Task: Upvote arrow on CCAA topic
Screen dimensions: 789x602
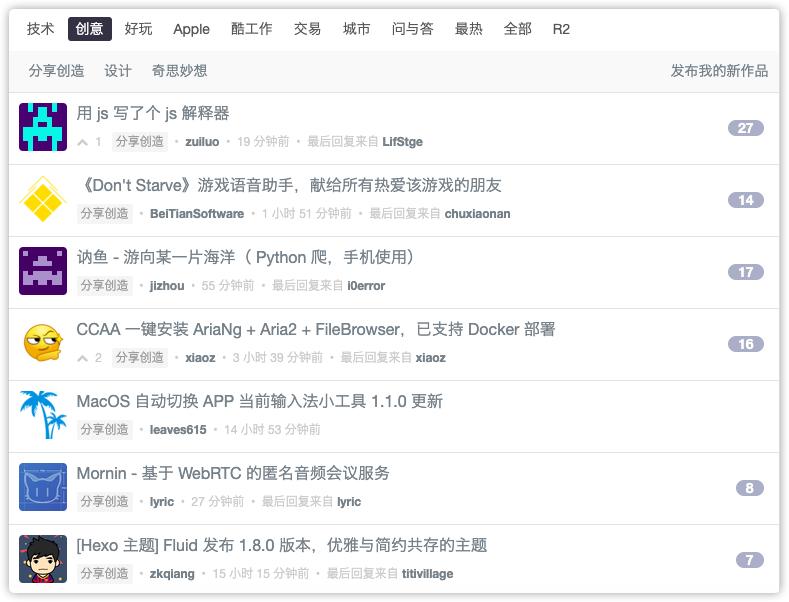Action: pos(83,358)
